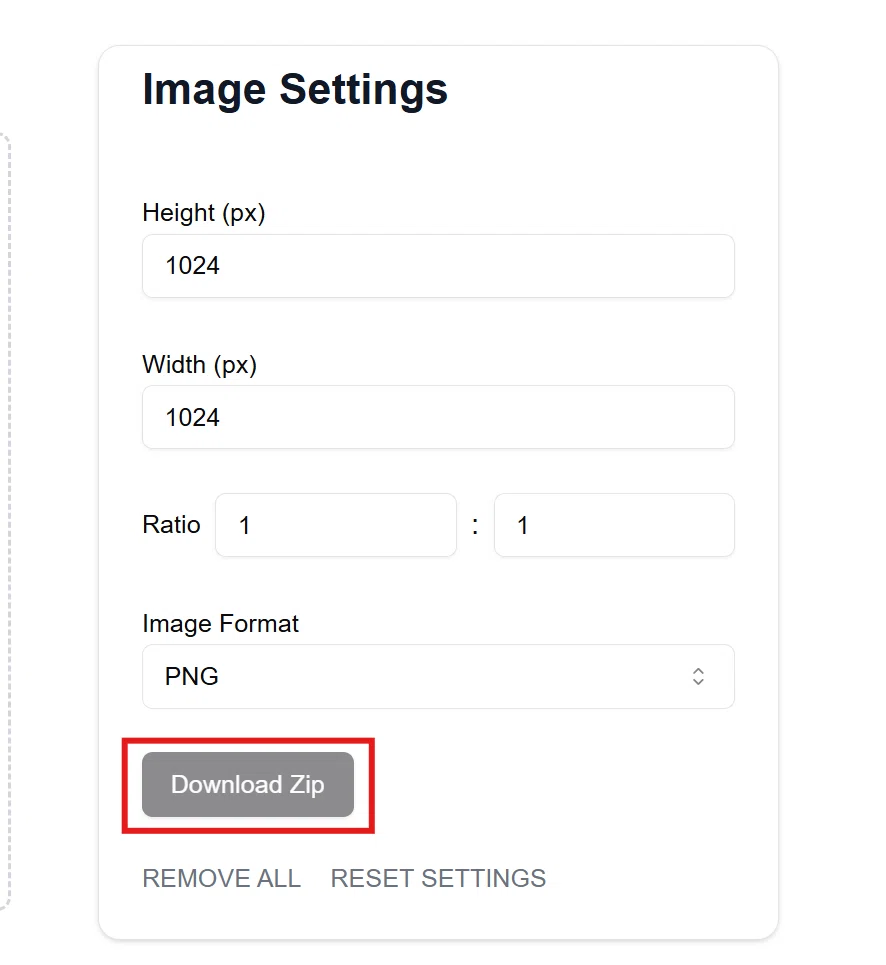The height and width of the screenshot is (965, 886).
Task: Place cursor after 1024 in Width field
Action: (221, 417)
